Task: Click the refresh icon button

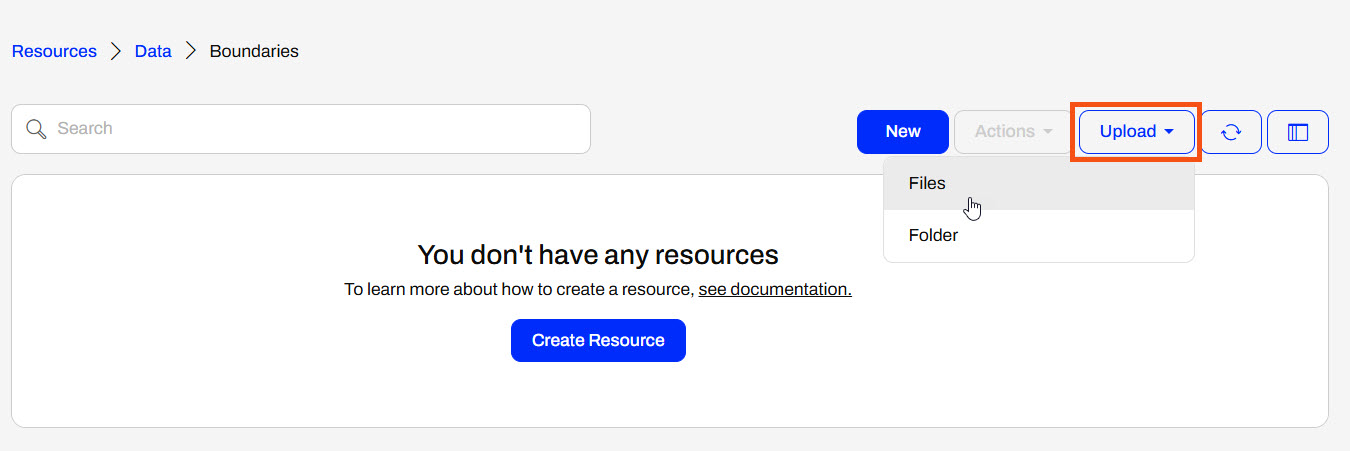Action: (1231, 132)
